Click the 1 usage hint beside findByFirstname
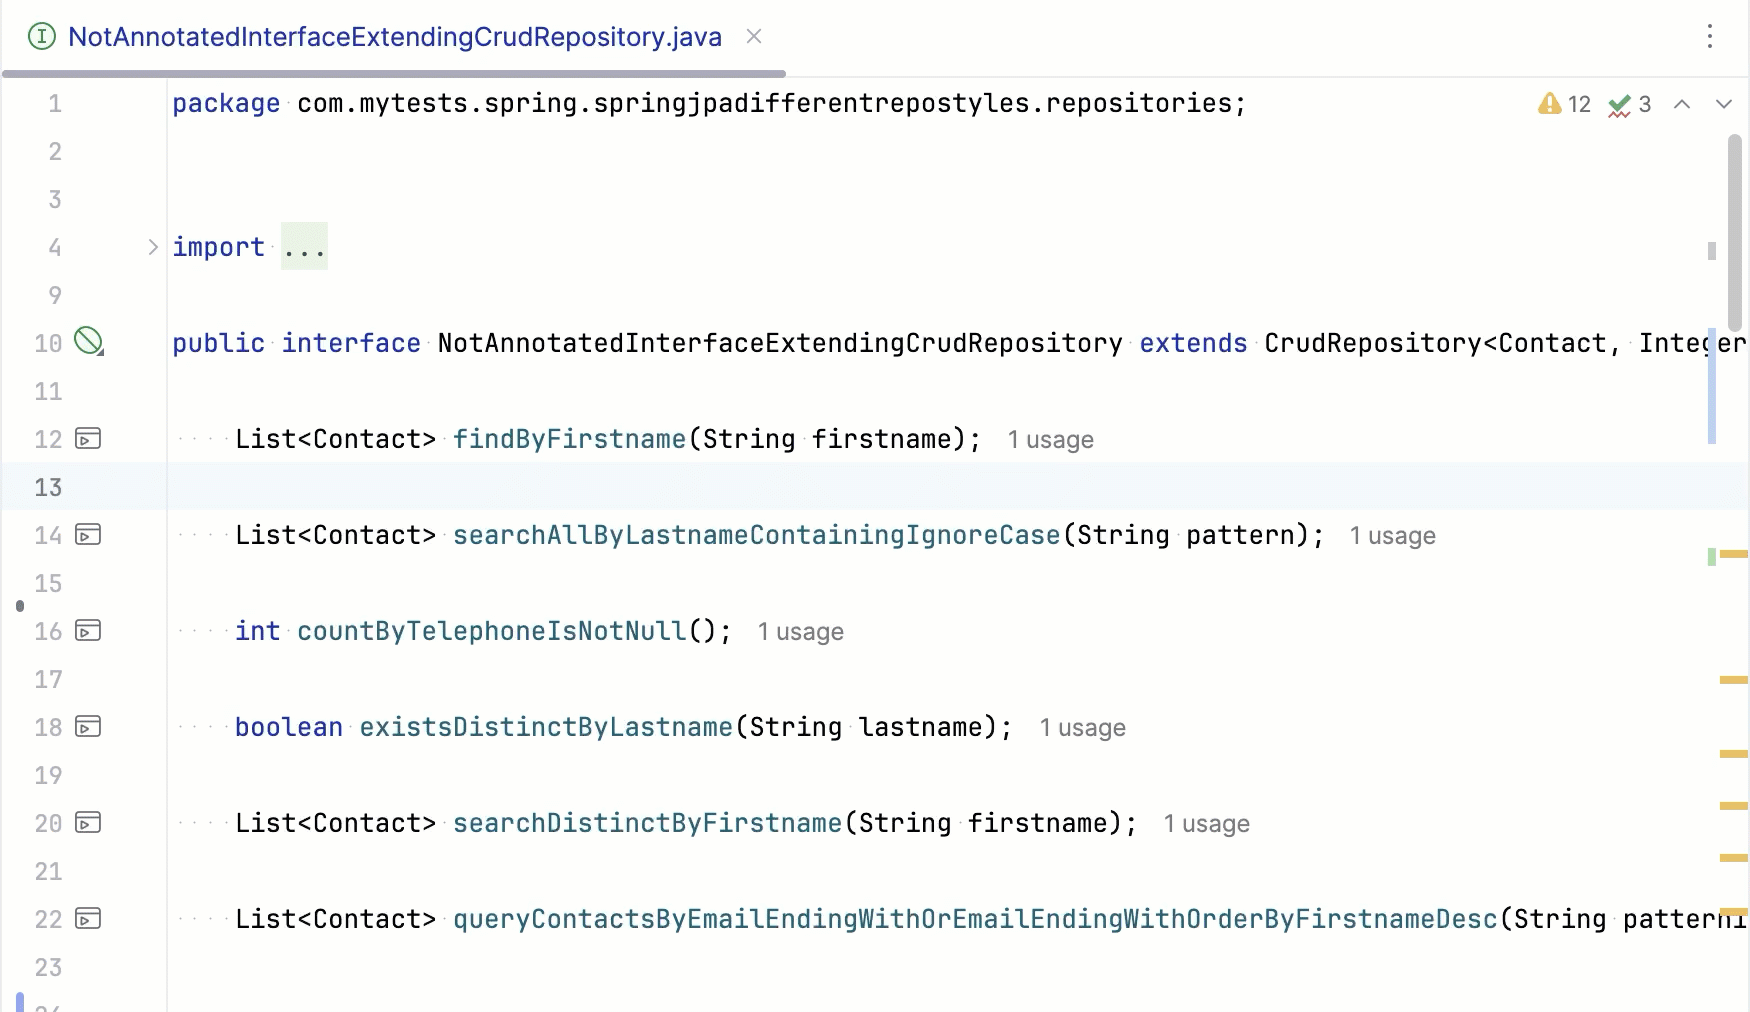 1050,440
